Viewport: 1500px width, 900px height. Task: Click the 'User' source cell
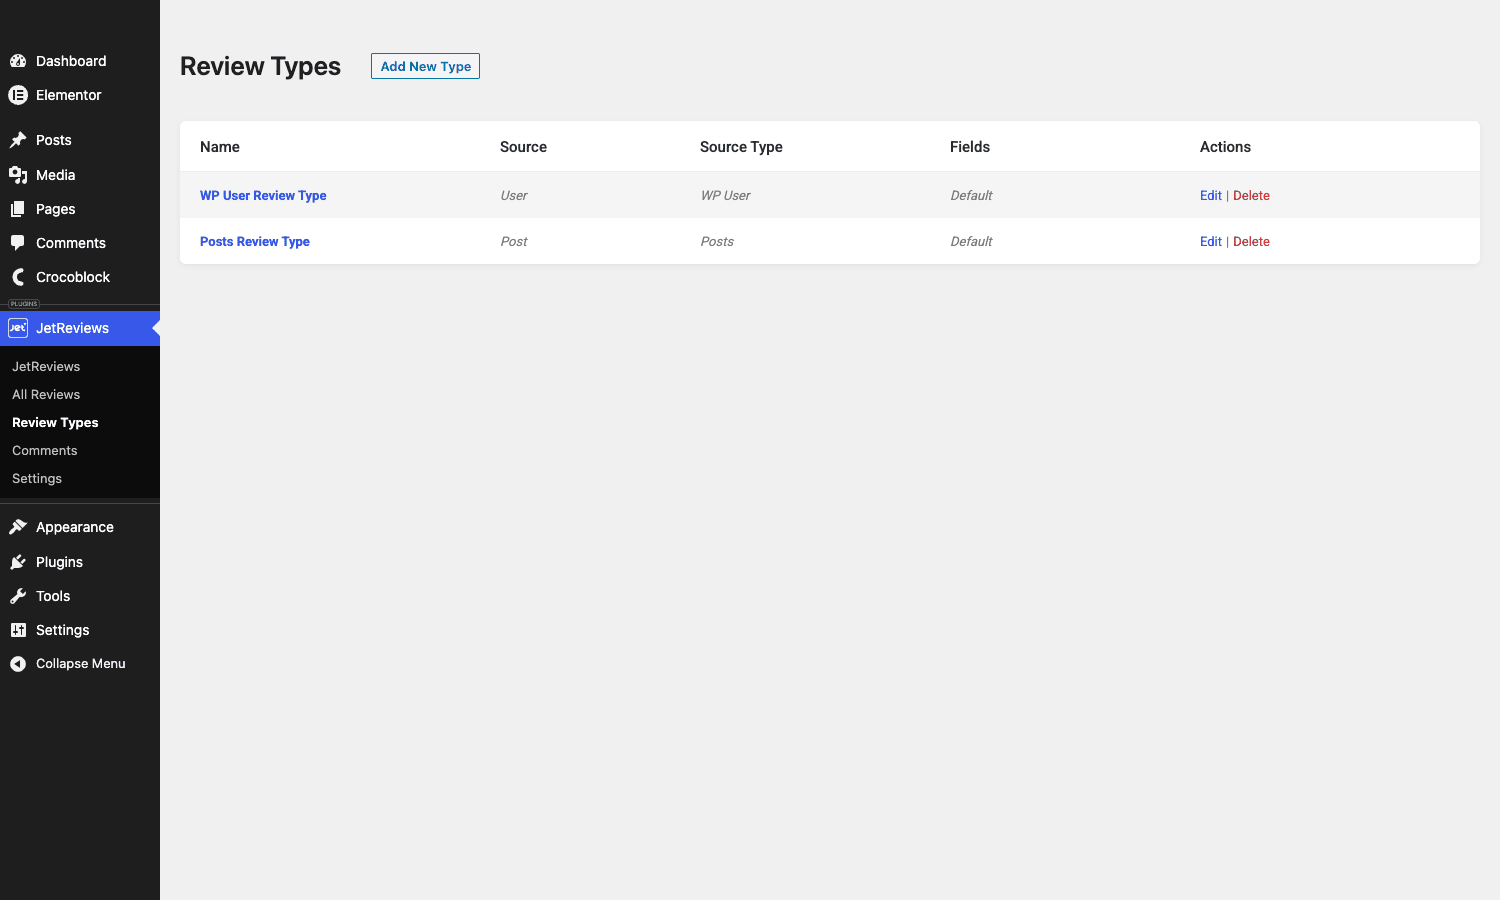[x=514, y=196]
